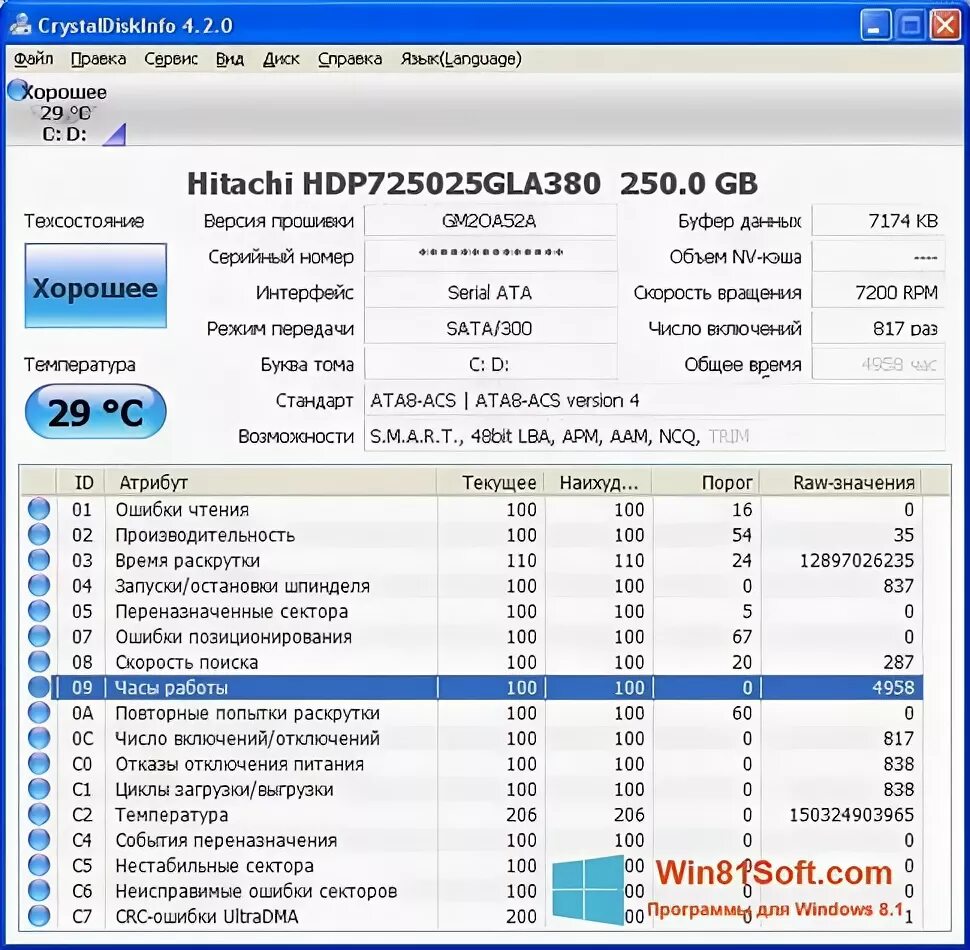The height and width of the screenshot is (950, 970).
Task: Click the Наихуд... column header
Action: [598, 482]
